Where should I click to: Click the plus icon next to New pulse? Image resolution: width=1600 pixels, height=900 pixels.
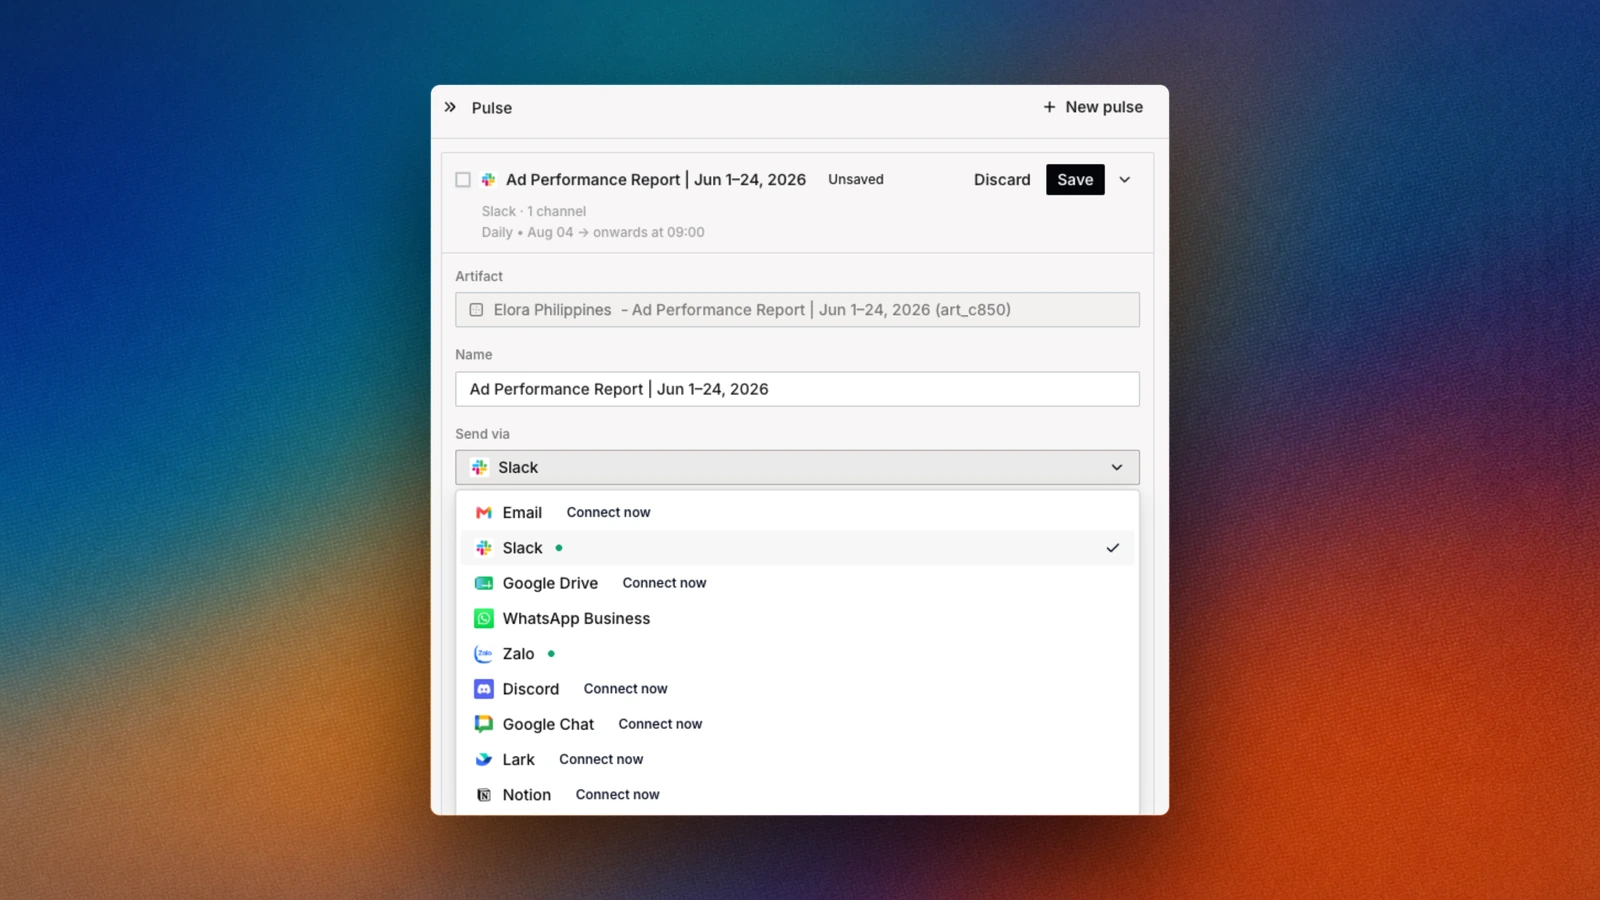pyautogui.click(x=1049, y=107)
